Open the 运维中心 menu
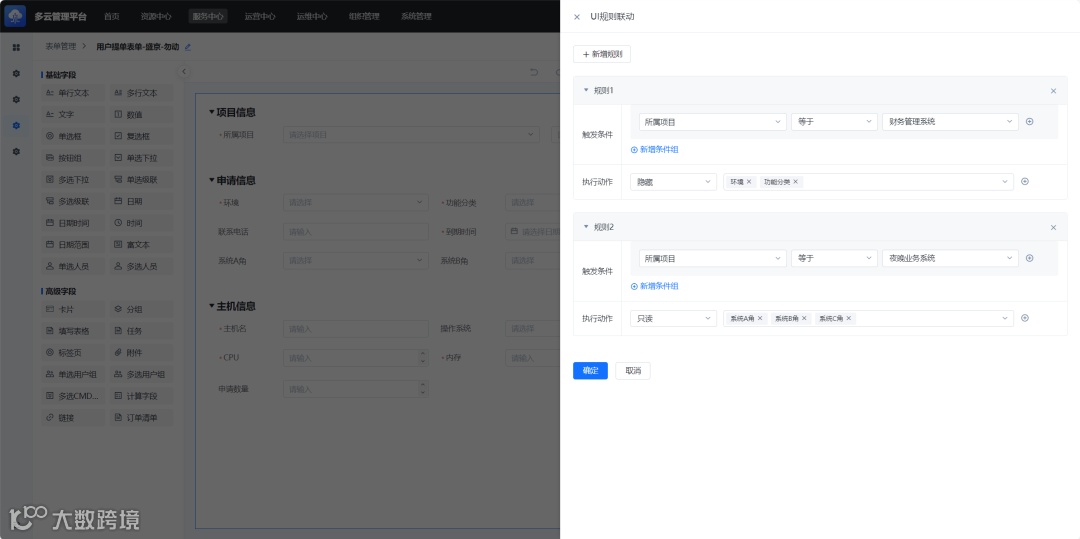Image resolution: width=1080 pixels, height=539 pixels. (x=312, y=17)
